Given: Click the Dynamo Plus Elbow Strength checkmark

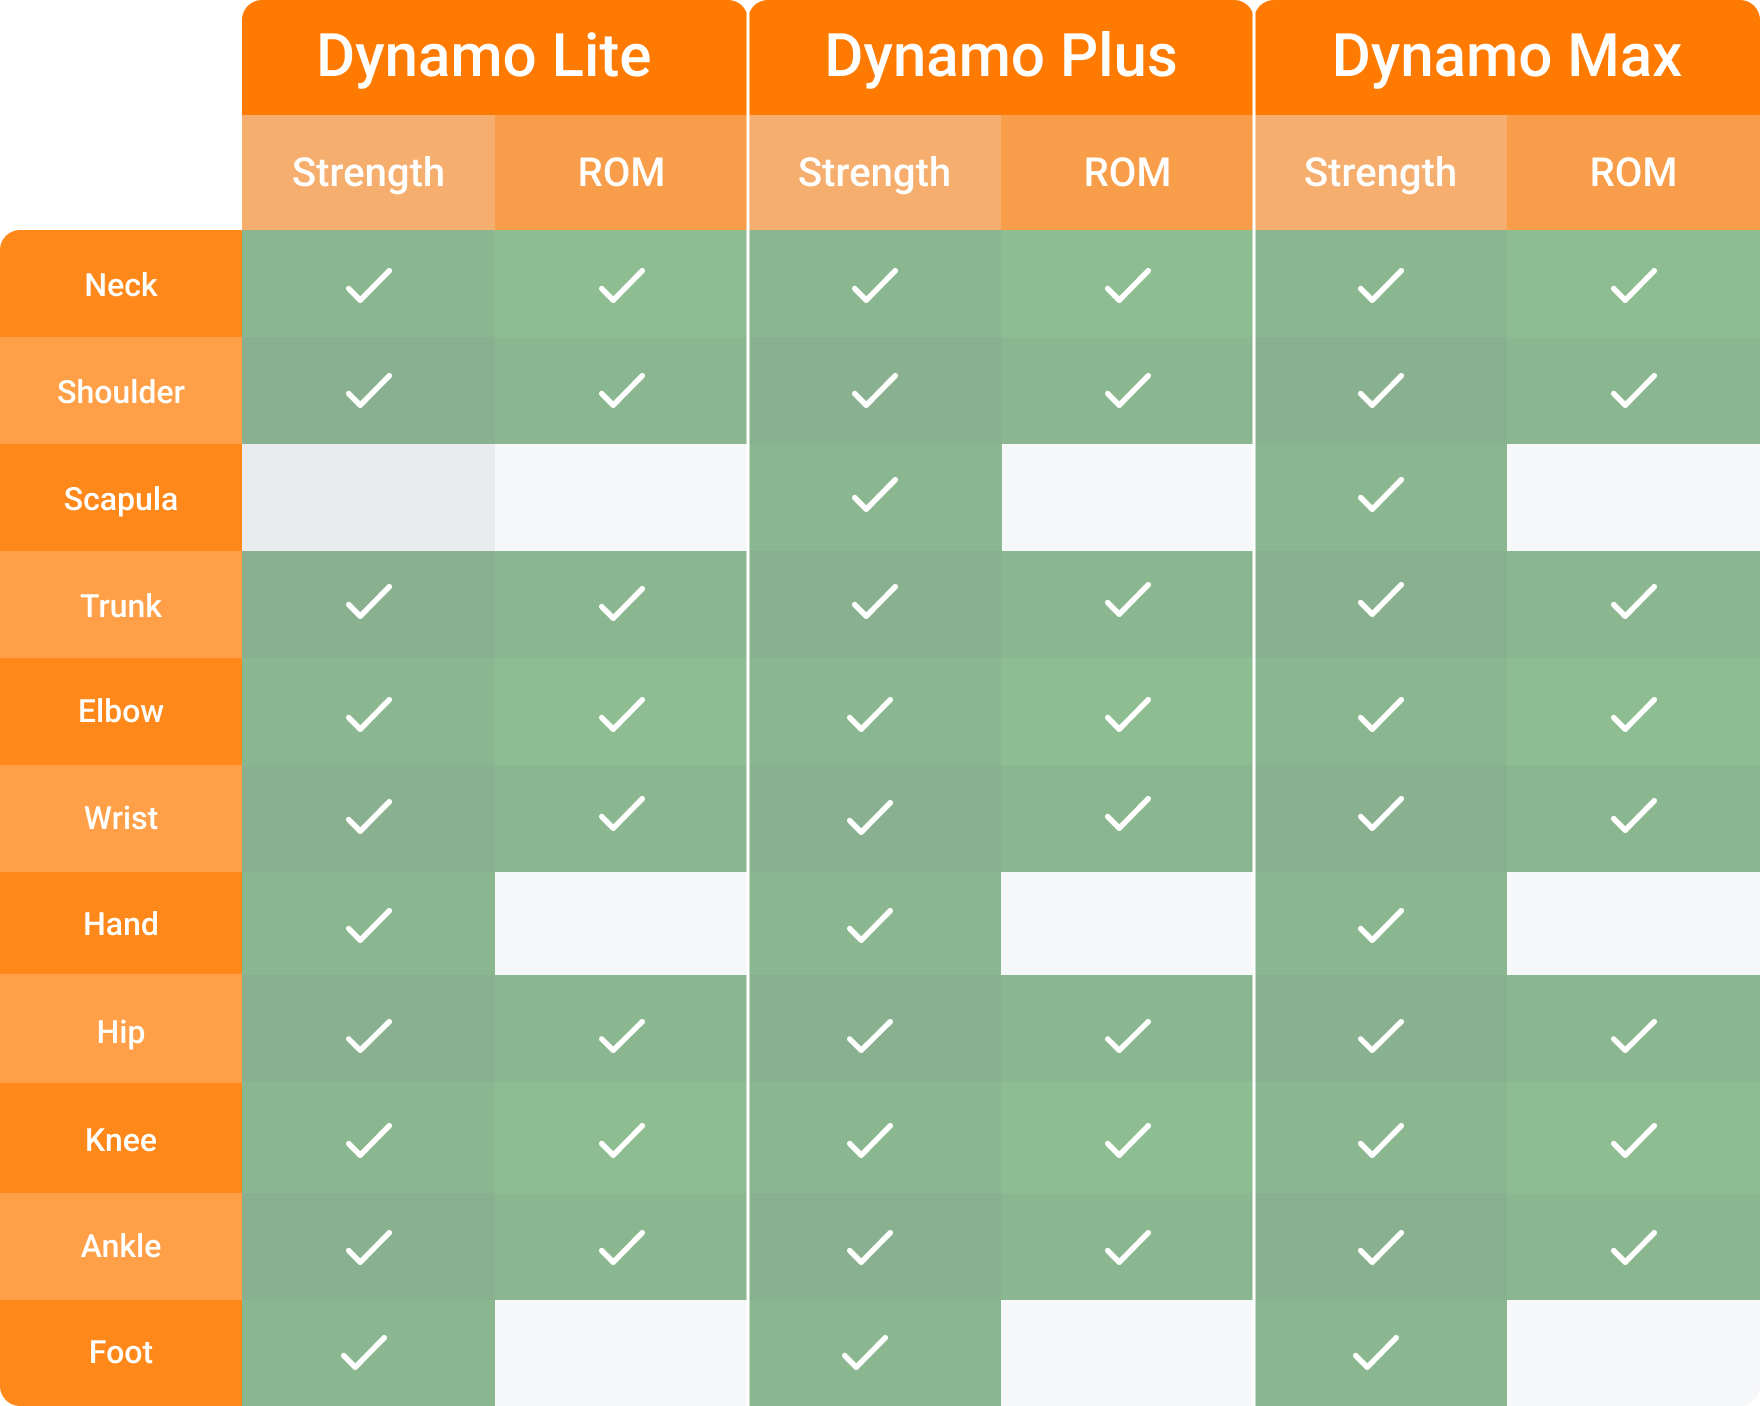Looking at the screenshot, I should pyautogui.click(x=870, y=715).
